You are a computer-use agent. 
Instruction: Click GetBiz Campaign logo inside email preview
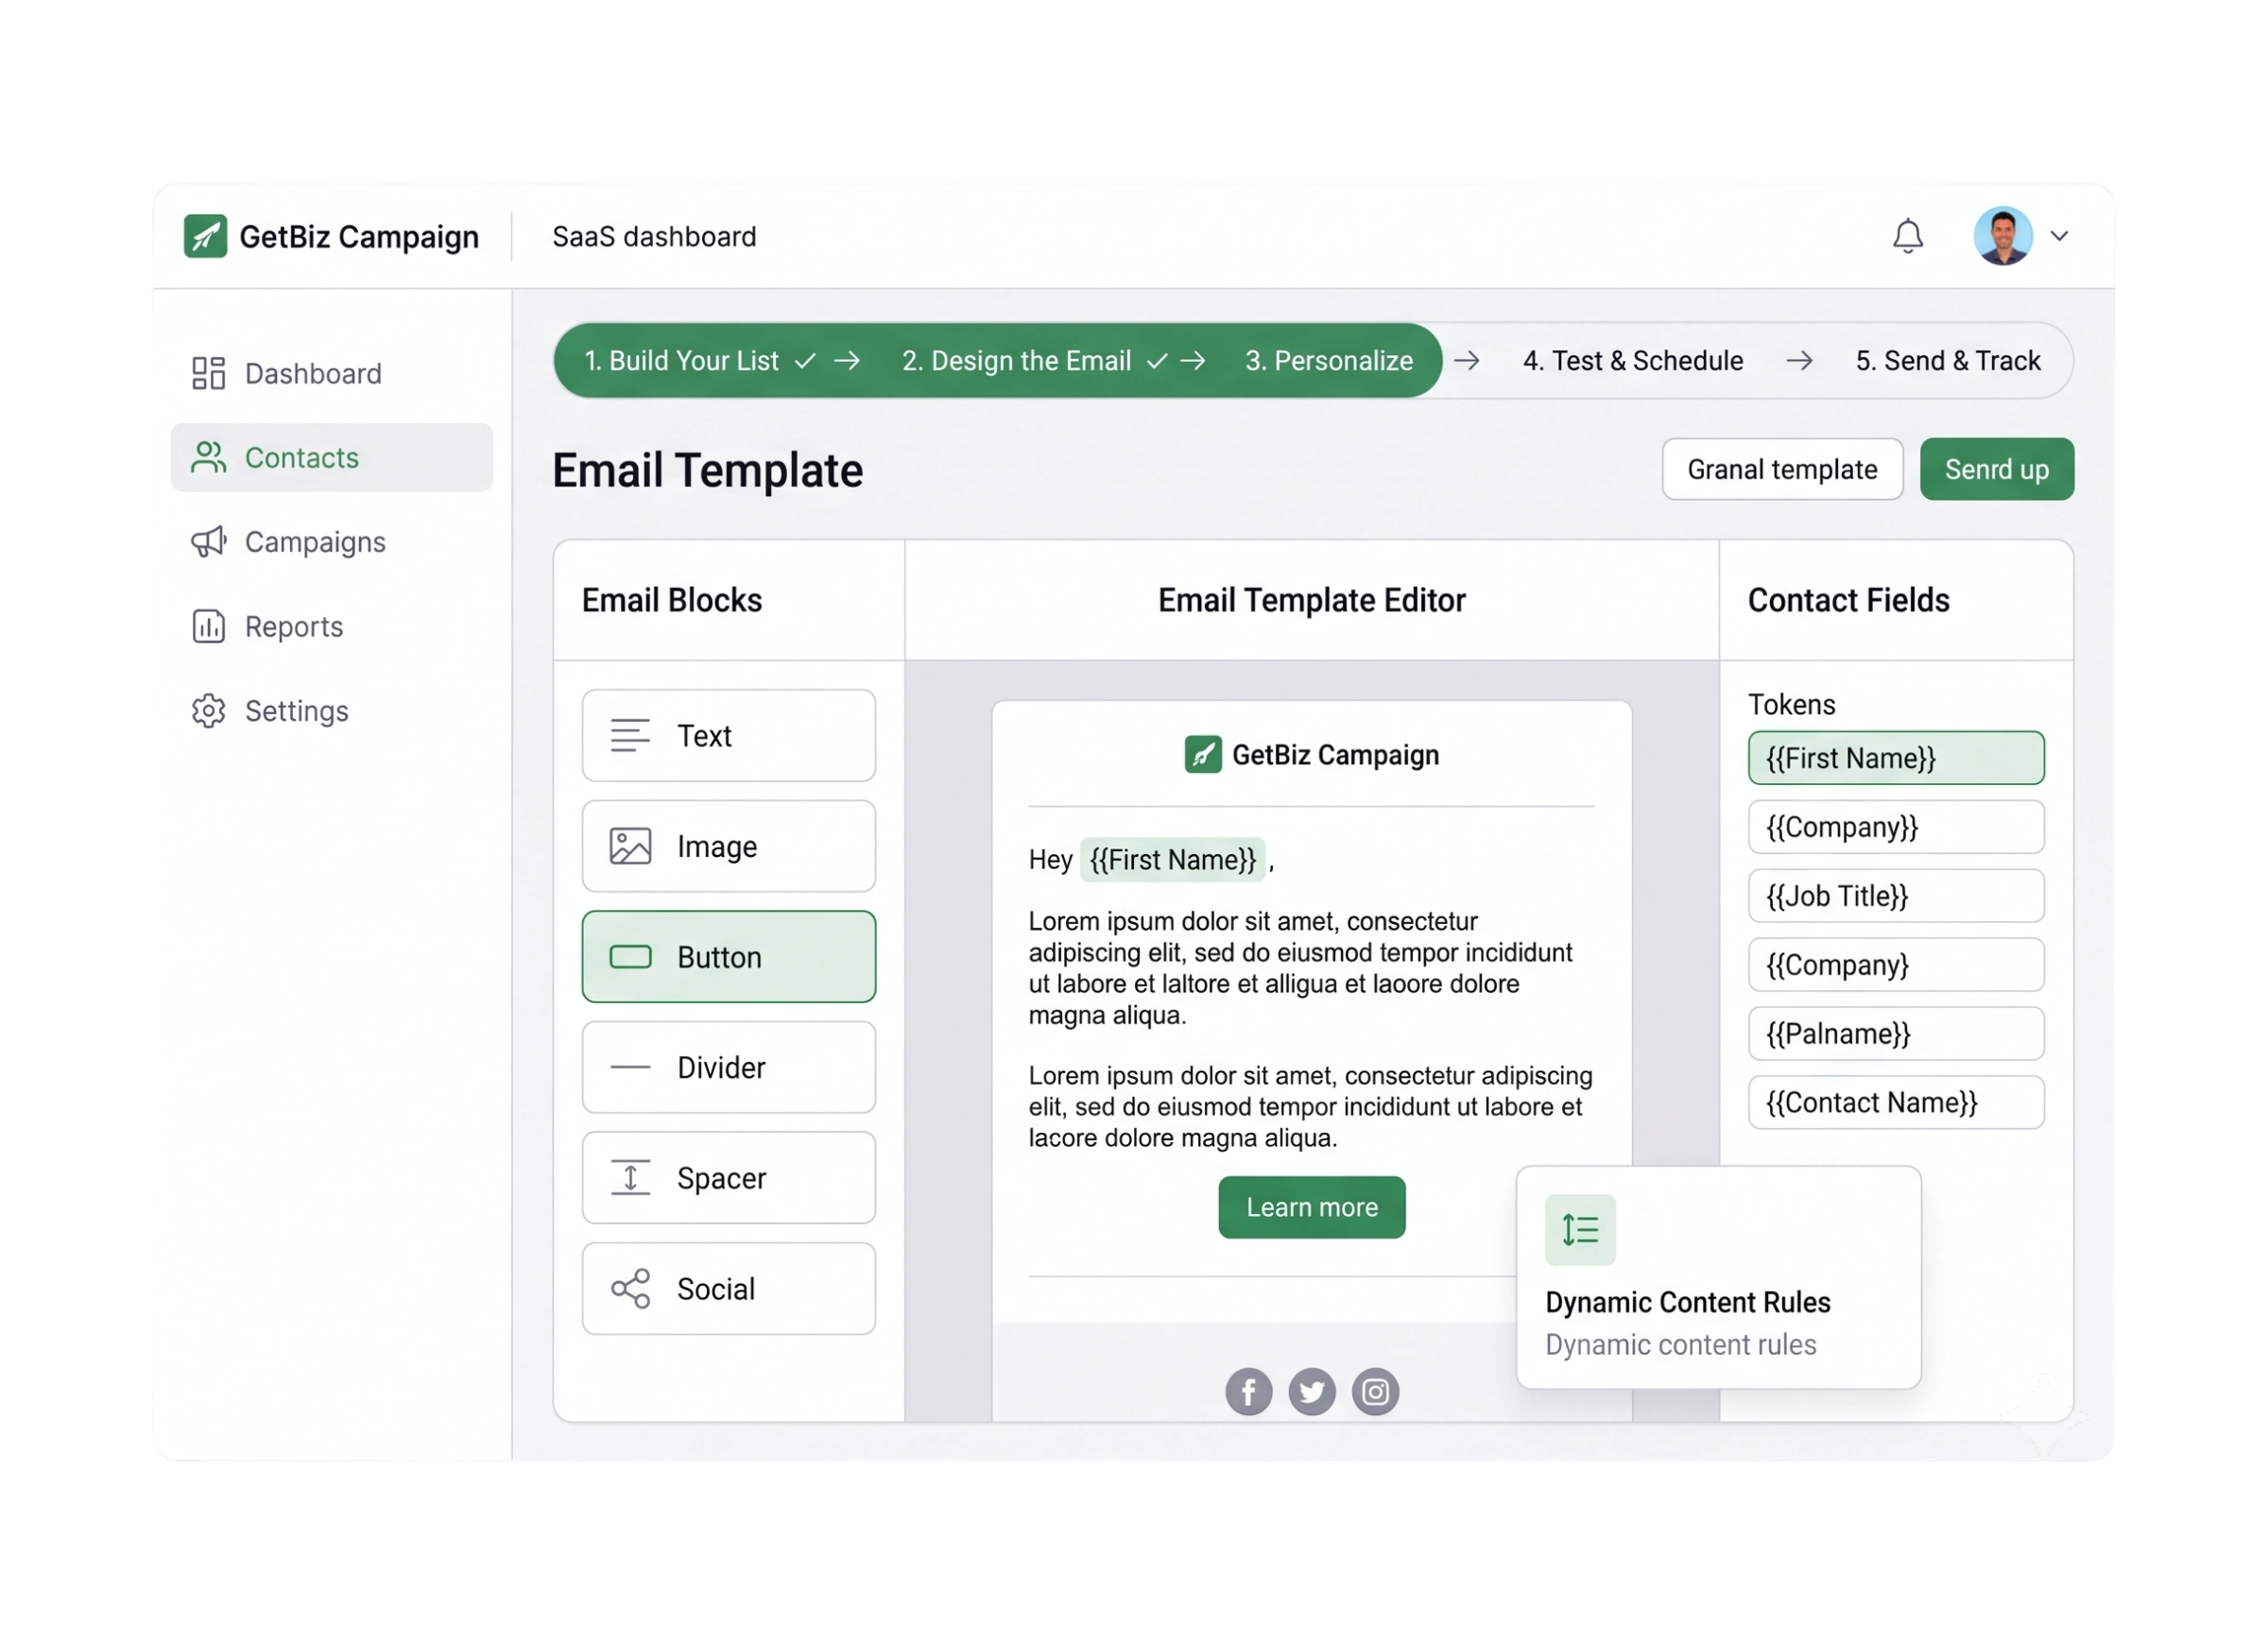coord(1311,754)
